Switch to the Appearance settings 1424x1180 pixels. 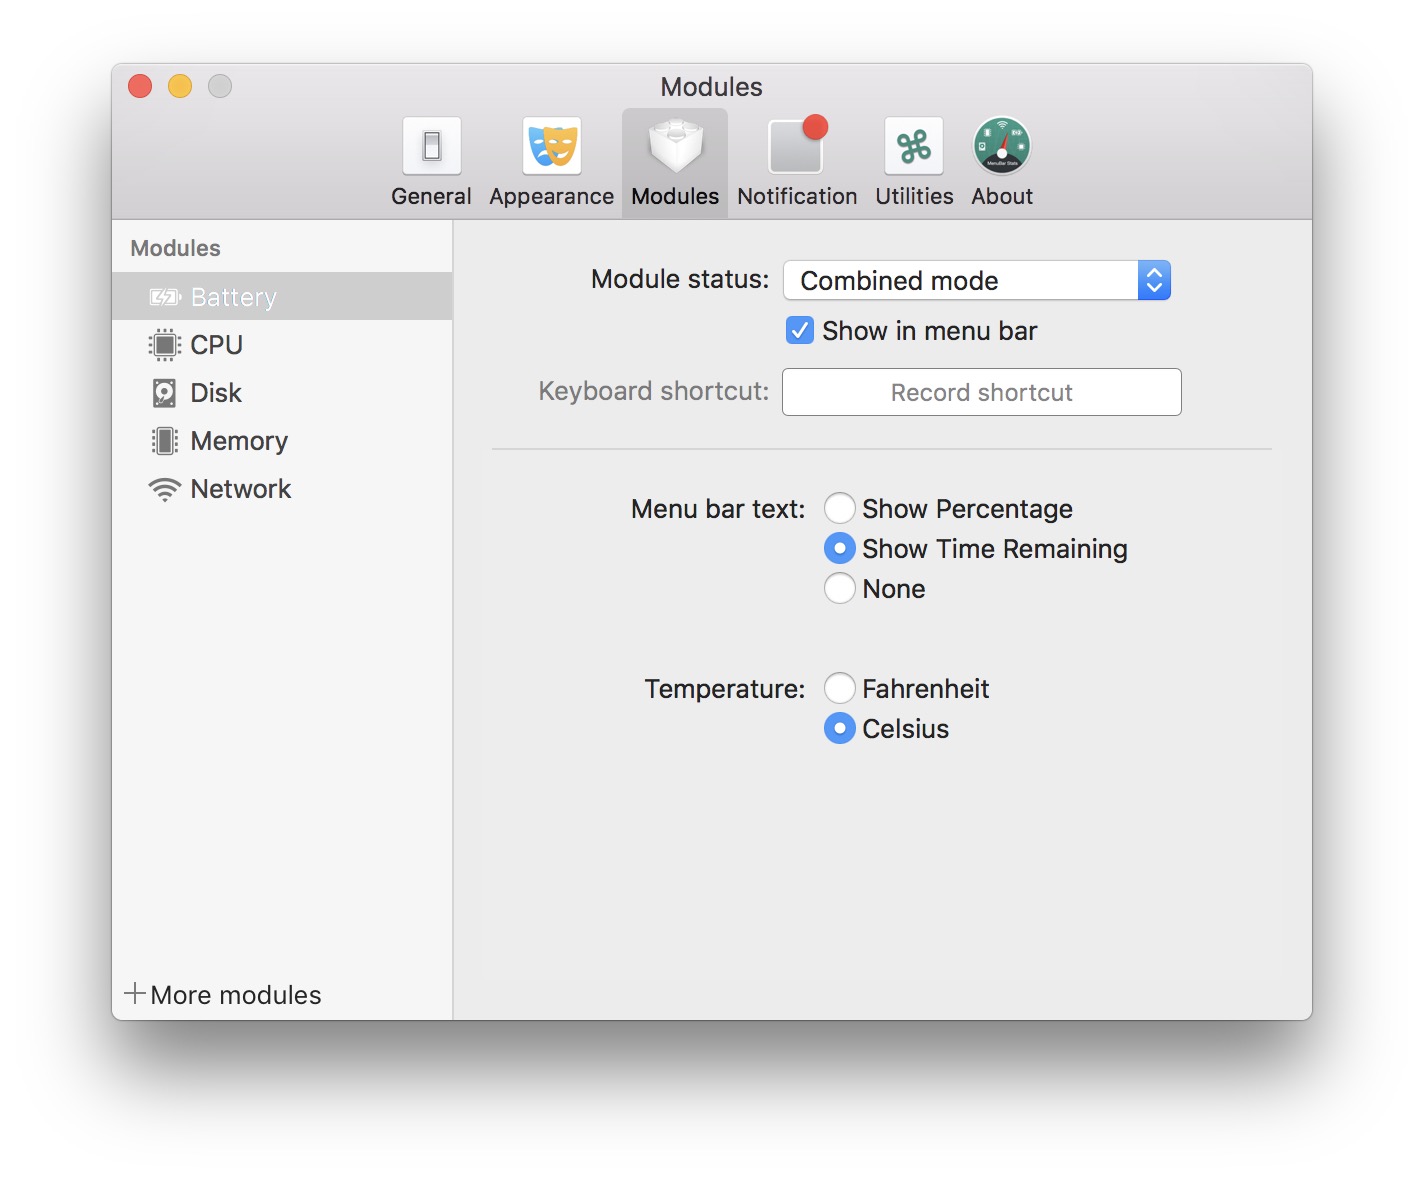coord(550,160)
